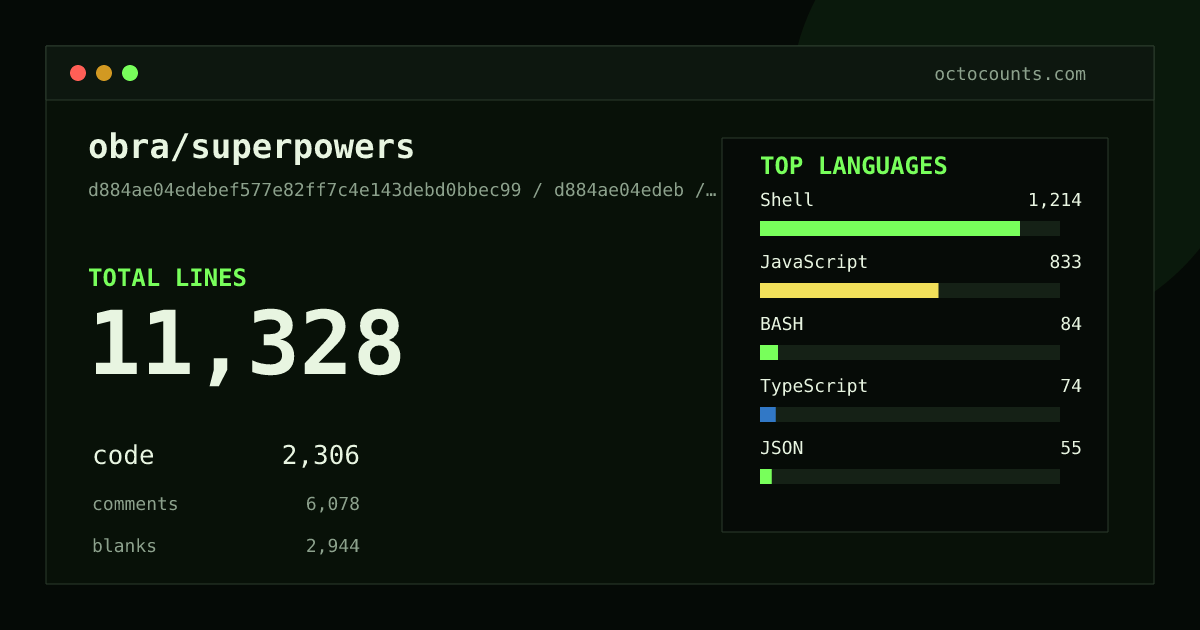The height and width of the screenshot is (630, 1200).
Task: Click the 11,328 total lines number
Action: click(247, 345)
